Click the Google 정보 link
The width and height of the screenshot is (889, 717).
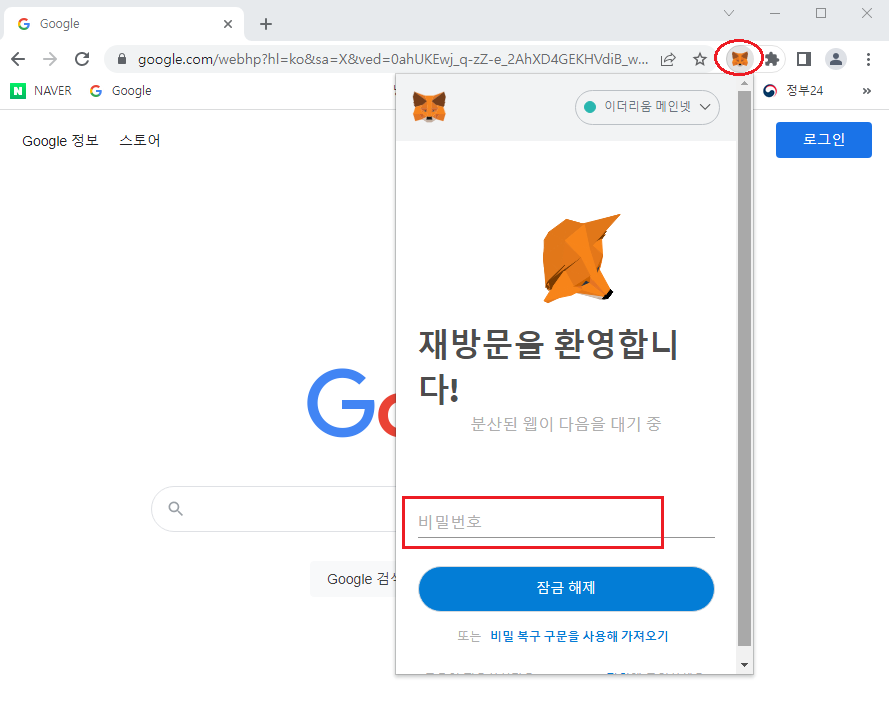pyautogui.click(x=60, y=141)
